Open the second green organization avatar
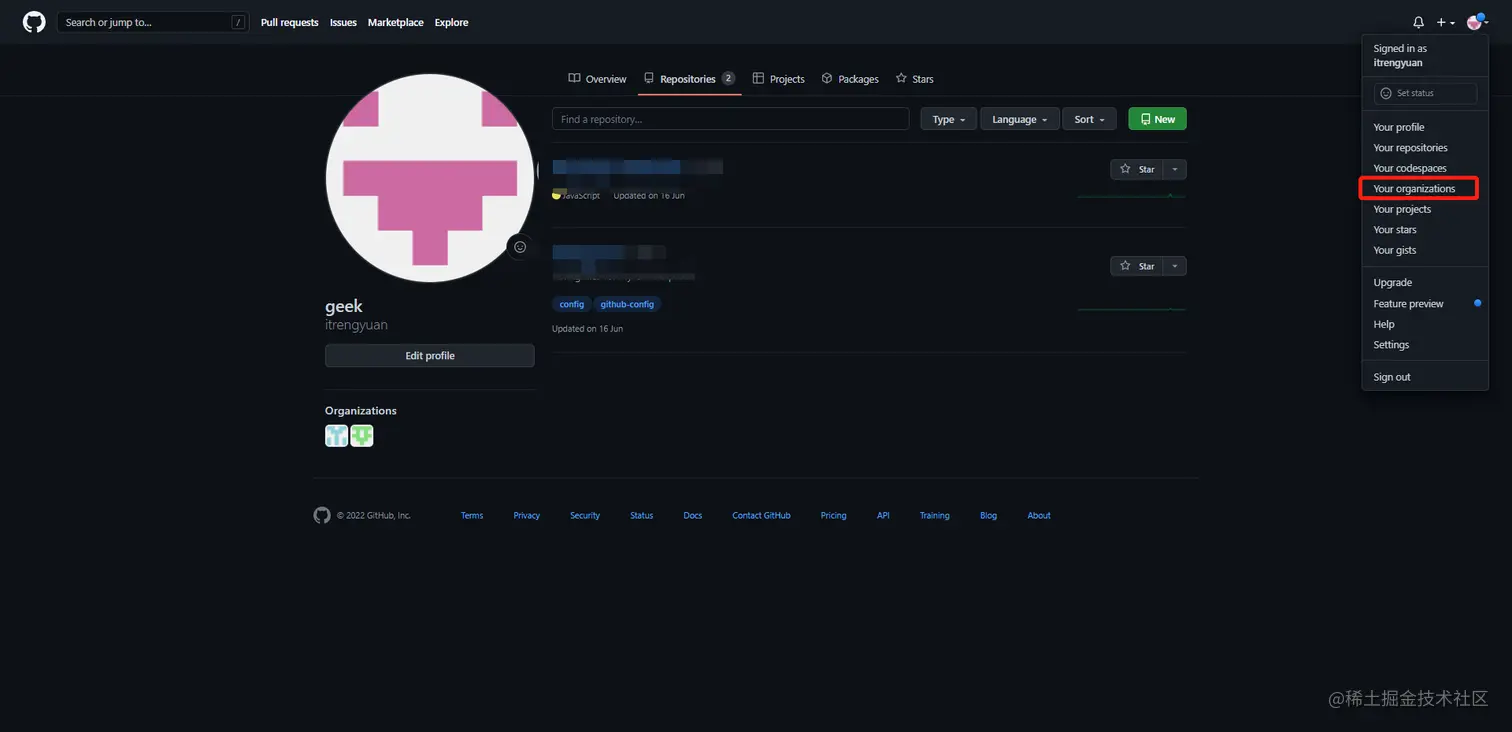Screen dimensions: 1512x732 pos(362,436)
